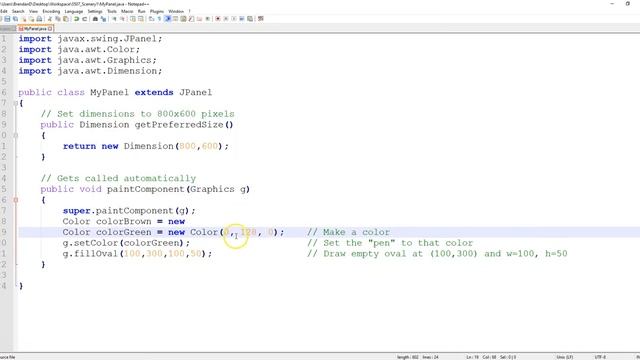Open Find with the binoculars icon

point(95,19)
